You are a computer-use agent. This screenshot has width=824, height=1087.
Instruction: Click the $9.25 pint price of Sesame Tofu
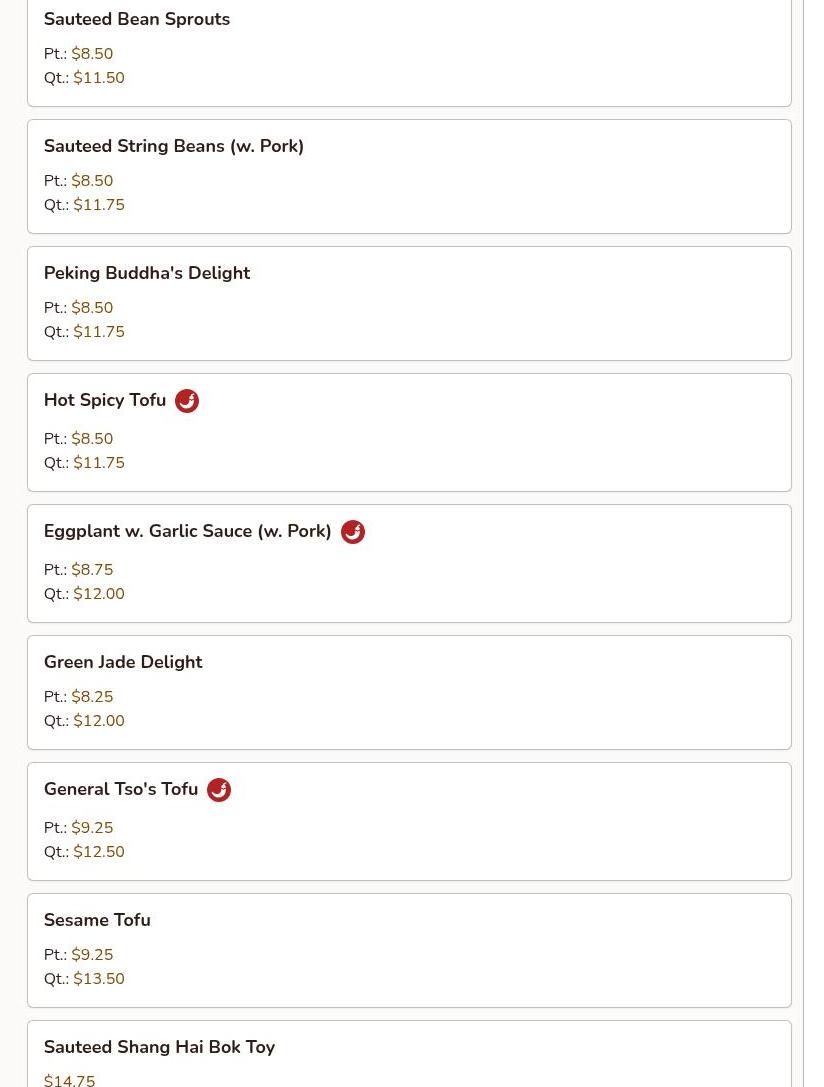tap(92, 955)
